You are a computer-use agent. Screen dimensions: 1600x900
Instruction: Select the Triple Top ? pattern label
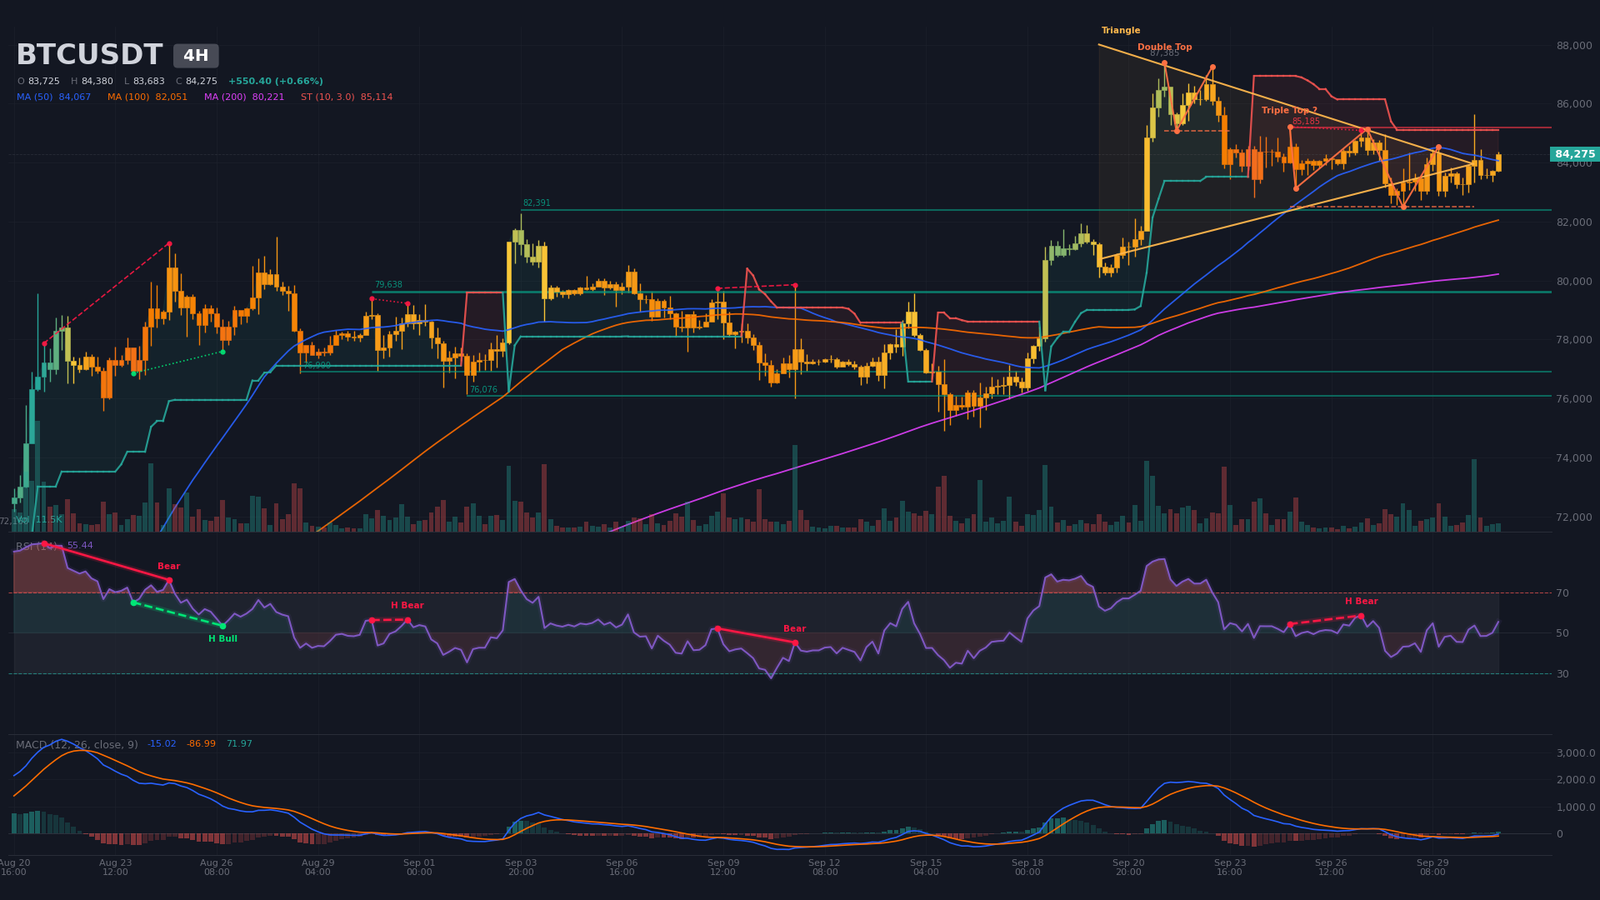coord(1289,110)
